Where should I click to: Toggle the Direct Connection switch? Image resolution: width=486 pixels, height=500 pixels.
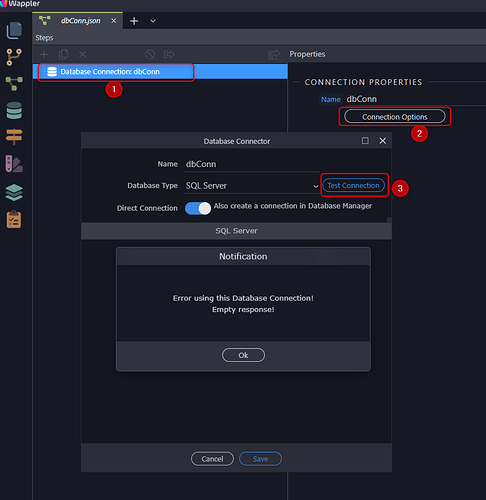(198, 208)
